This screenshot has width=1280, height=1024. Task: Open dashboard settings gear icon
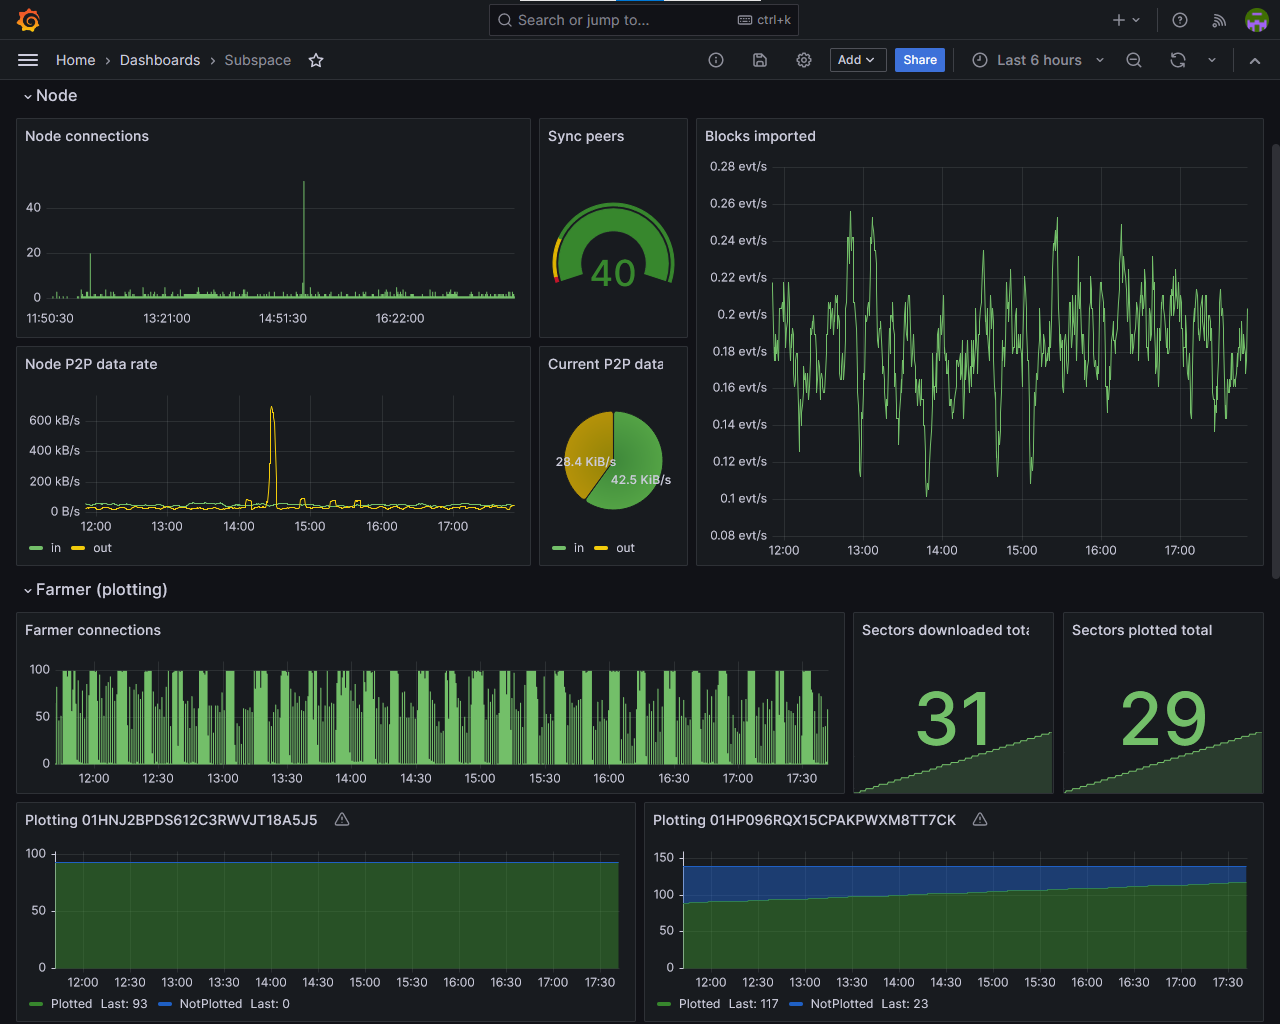804,60
